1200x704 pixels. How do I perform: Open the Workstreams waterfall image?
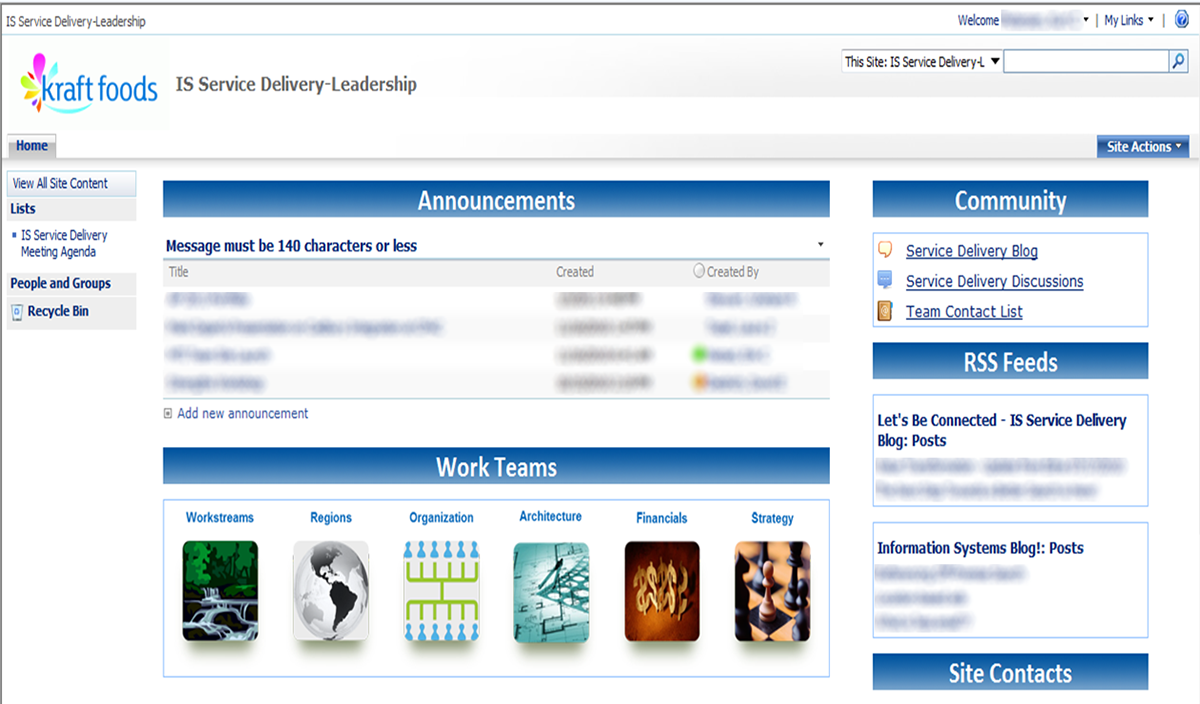coord(220,591)
